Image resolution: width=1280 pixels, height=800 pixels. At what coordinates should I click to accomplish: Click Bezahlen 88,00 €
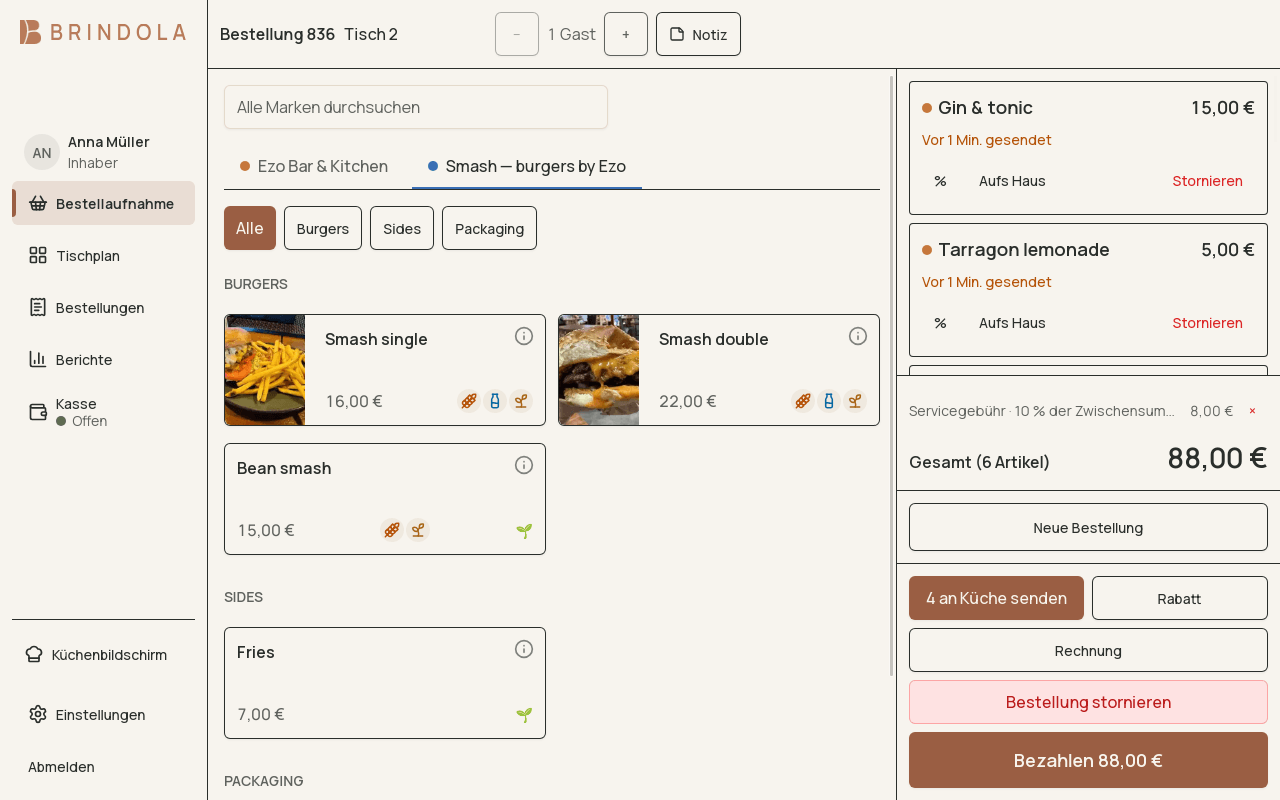click(1088, 760)
